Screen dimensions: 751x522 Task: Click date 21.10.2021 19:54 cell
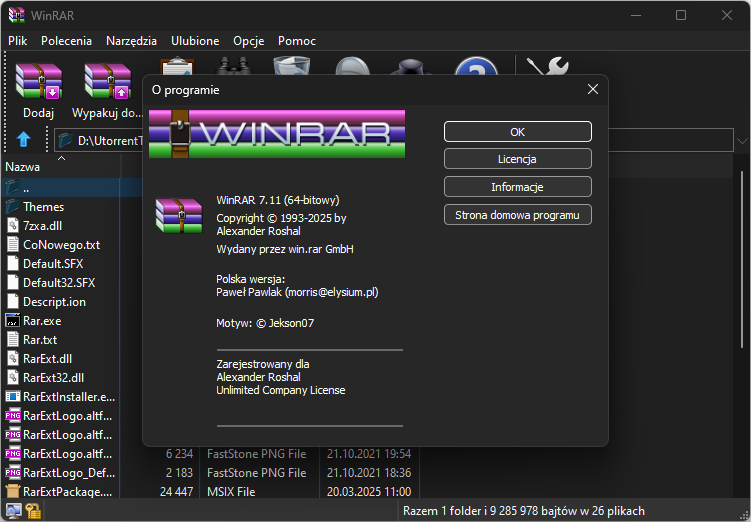pos(369,454)
